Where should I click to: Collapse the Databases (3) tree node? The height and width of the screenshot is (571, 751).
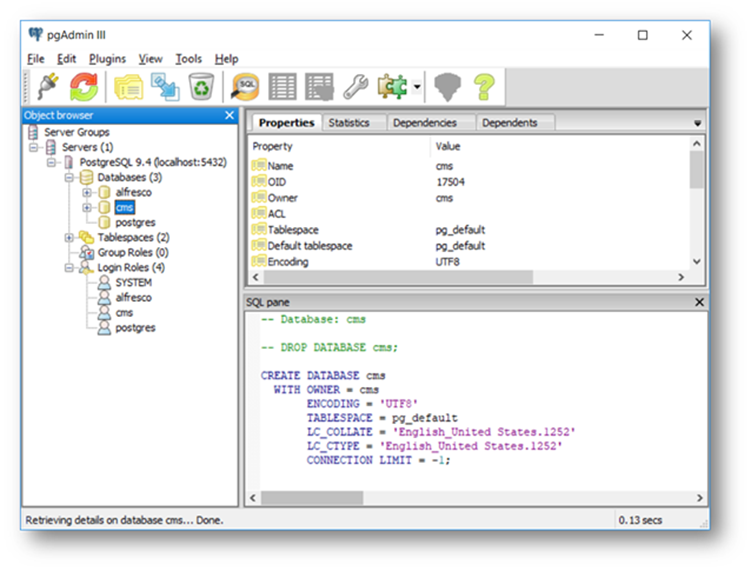point(70,177)
